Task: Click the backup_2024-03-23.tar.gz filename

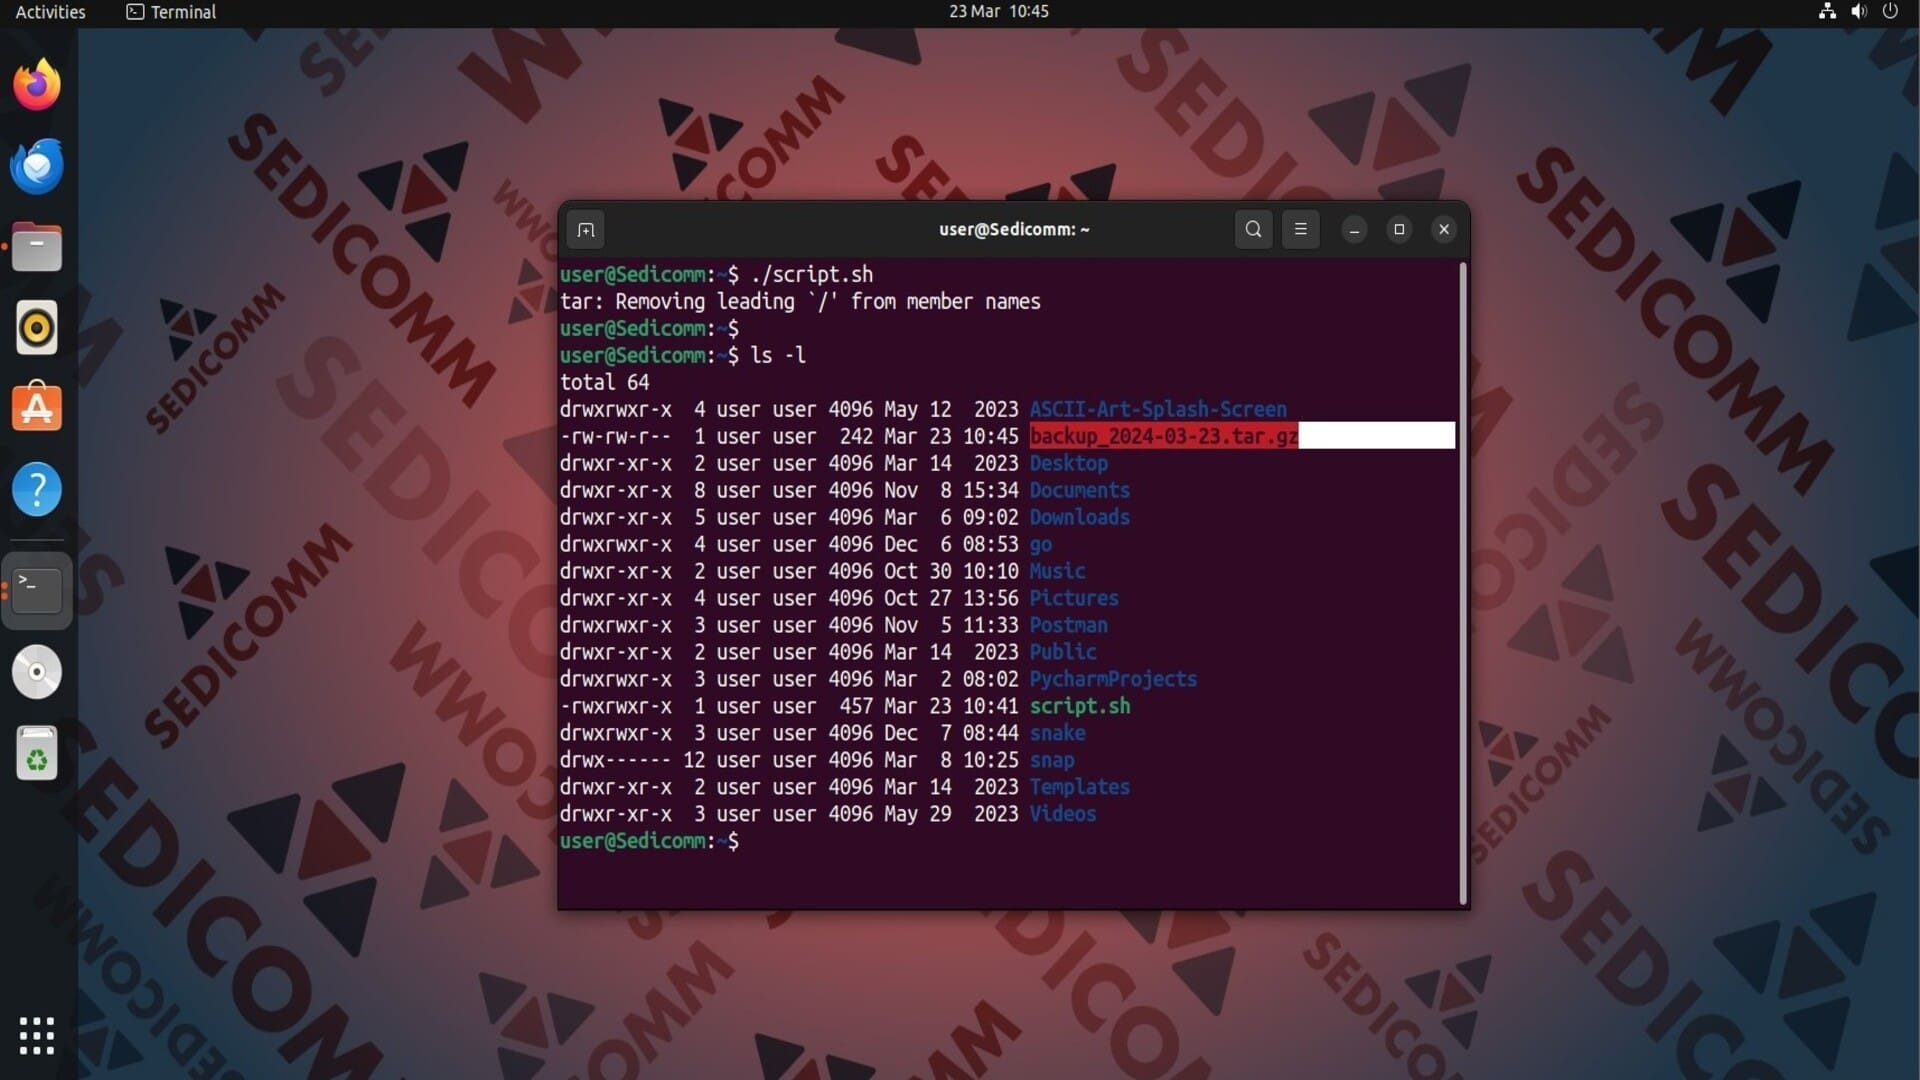Action: click(x=1163, y=436)
